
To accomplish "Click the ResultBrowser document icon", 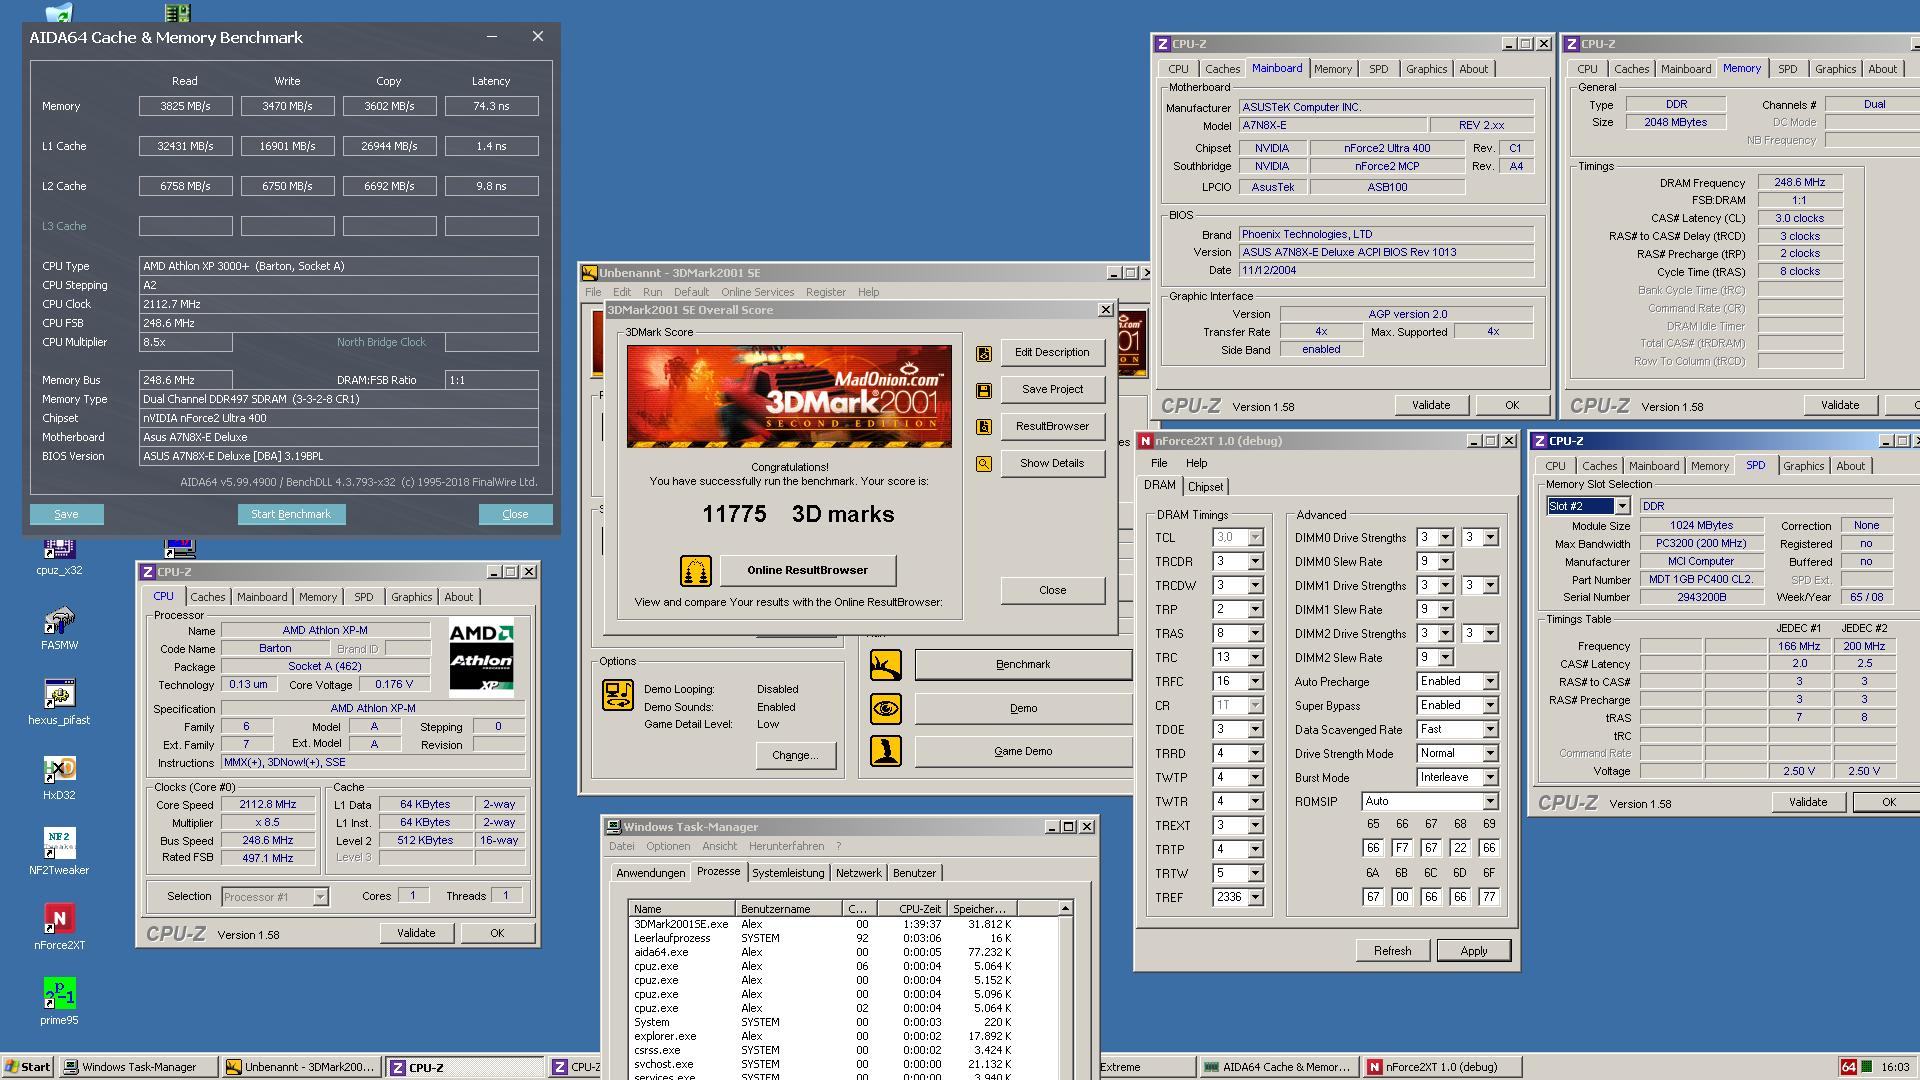I will coord(984,427).
